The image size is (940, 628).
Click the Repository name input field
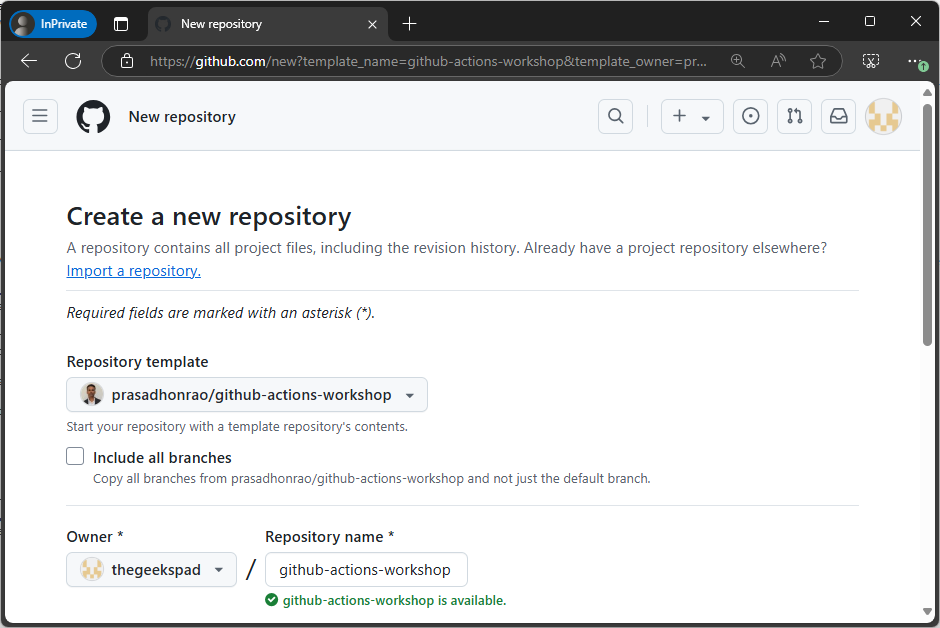366,570
